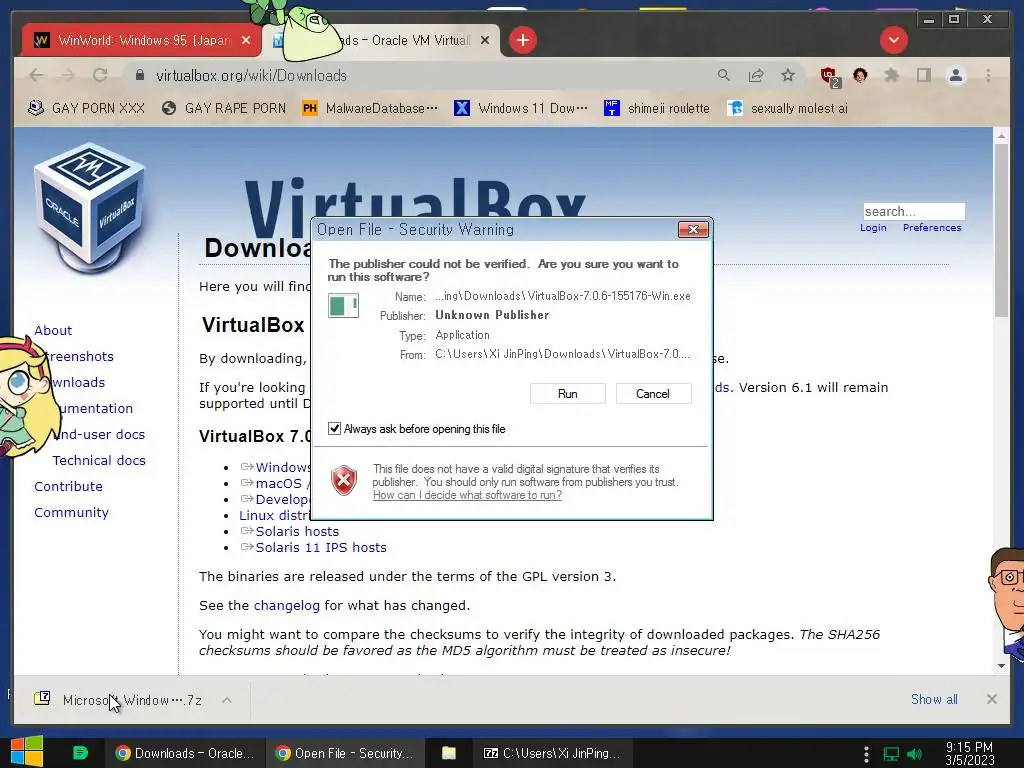Click the red shield warning icon
The height and width of the screenshot is (768, 1024).
pos(344,481)
